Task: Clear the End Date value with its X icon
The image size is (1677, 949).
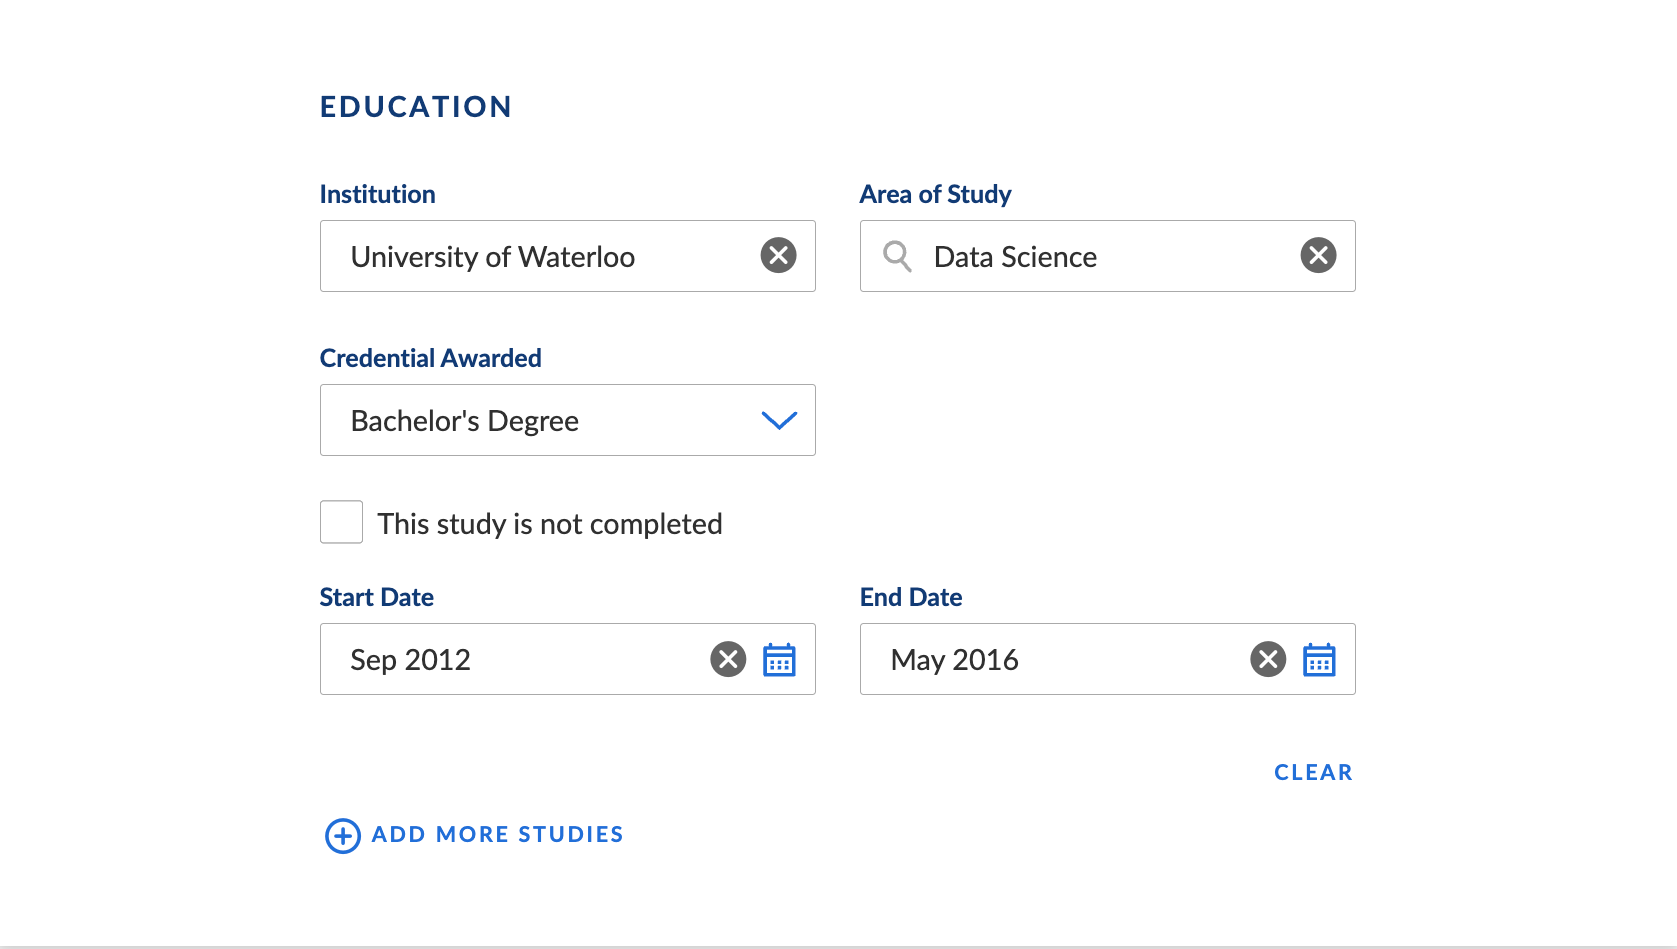Action: (x=1268, y=659)
